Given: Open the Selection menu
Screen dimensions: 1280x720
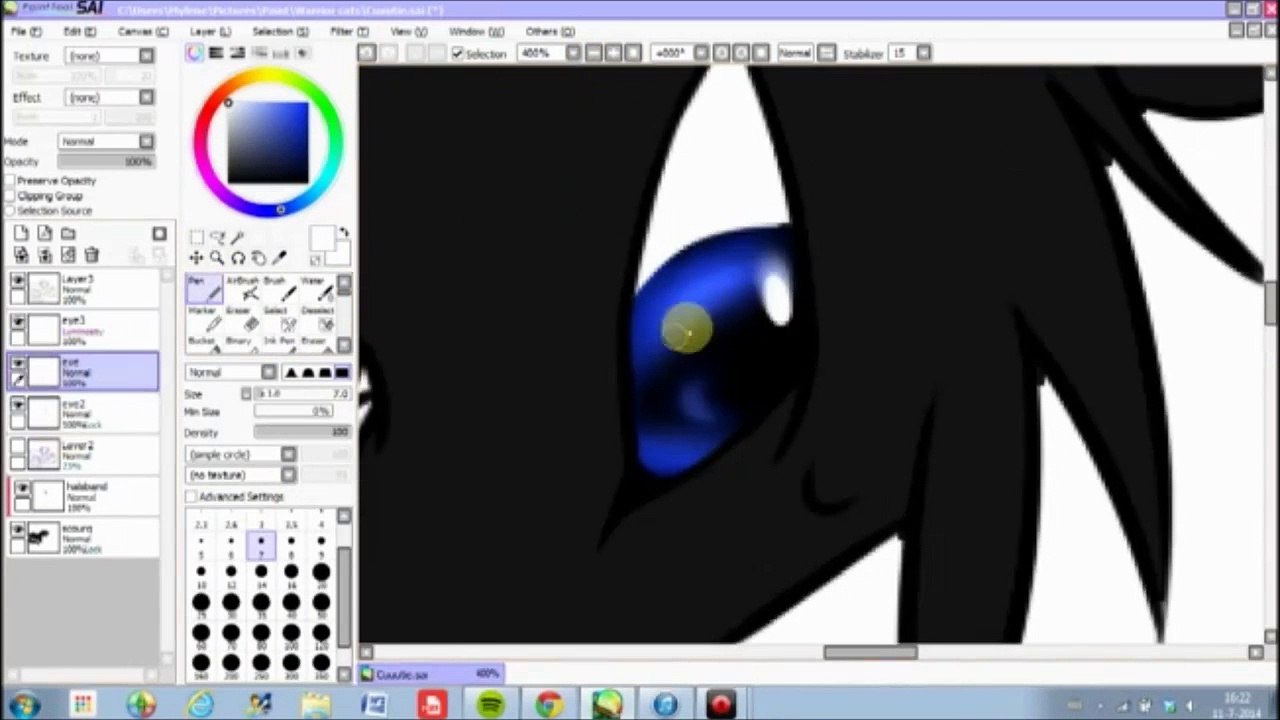Looking at the screenshot, I should pyautogui.click(x=279, y=31).
